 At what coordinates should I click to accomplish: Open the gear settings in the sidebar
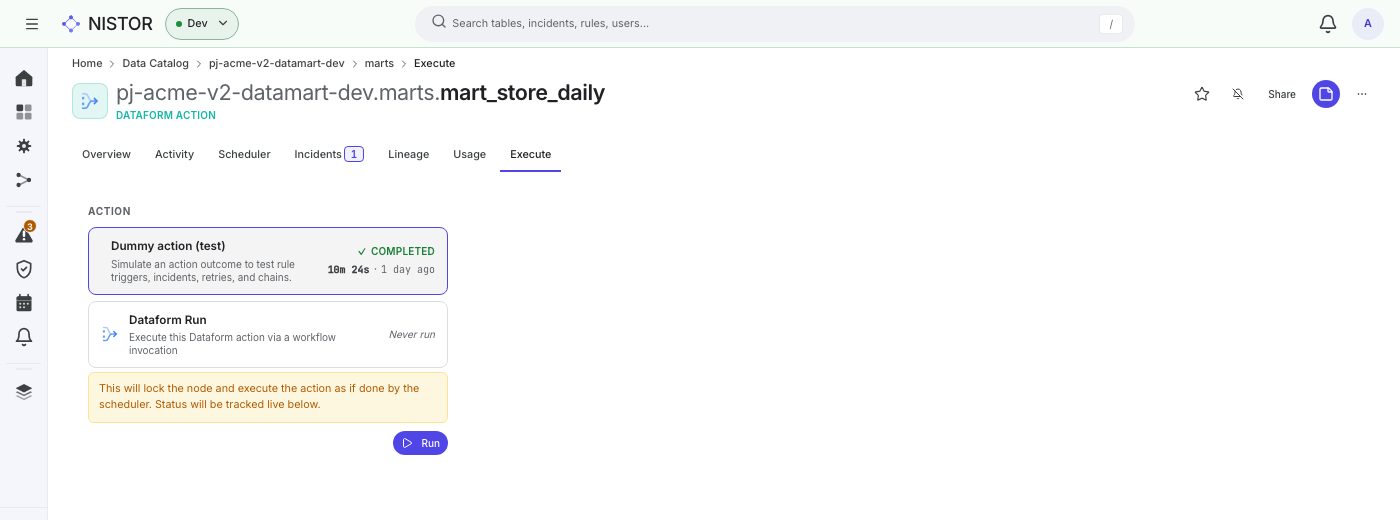(24, 146)
